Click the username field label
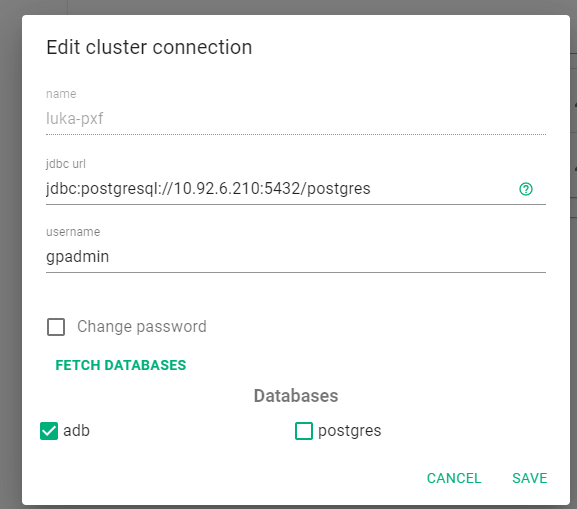 pyautogui.click(x=73, y=232)
